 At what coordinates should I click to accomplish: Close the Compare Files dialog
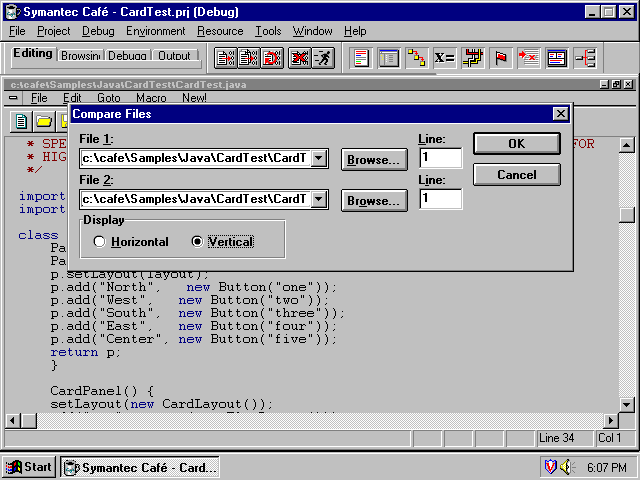point(561,113)
